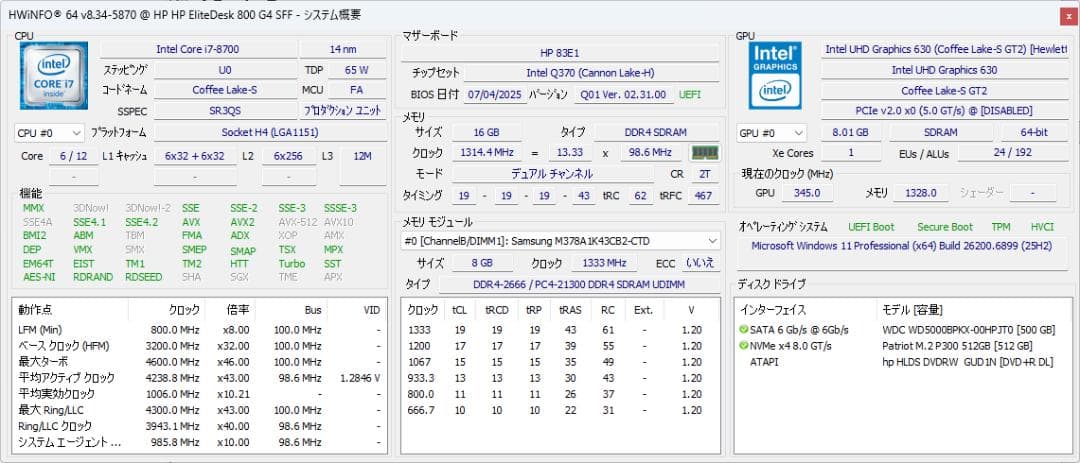This screenshot has width=1080, height=463.
Task: Click the NVMe x4 green status icon
Action: click(x=743, y=346)
